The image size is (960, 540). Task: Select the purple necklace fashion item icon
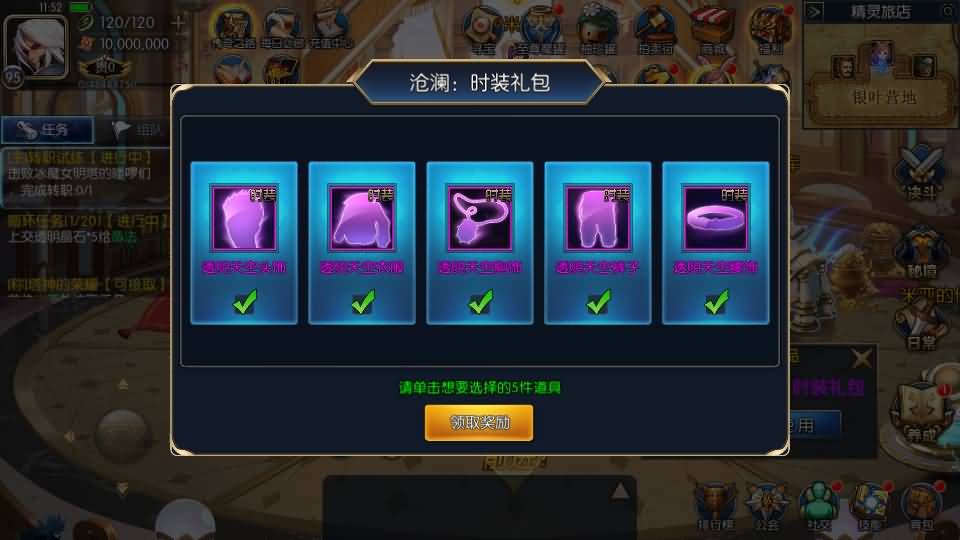[x=480, y=218]
